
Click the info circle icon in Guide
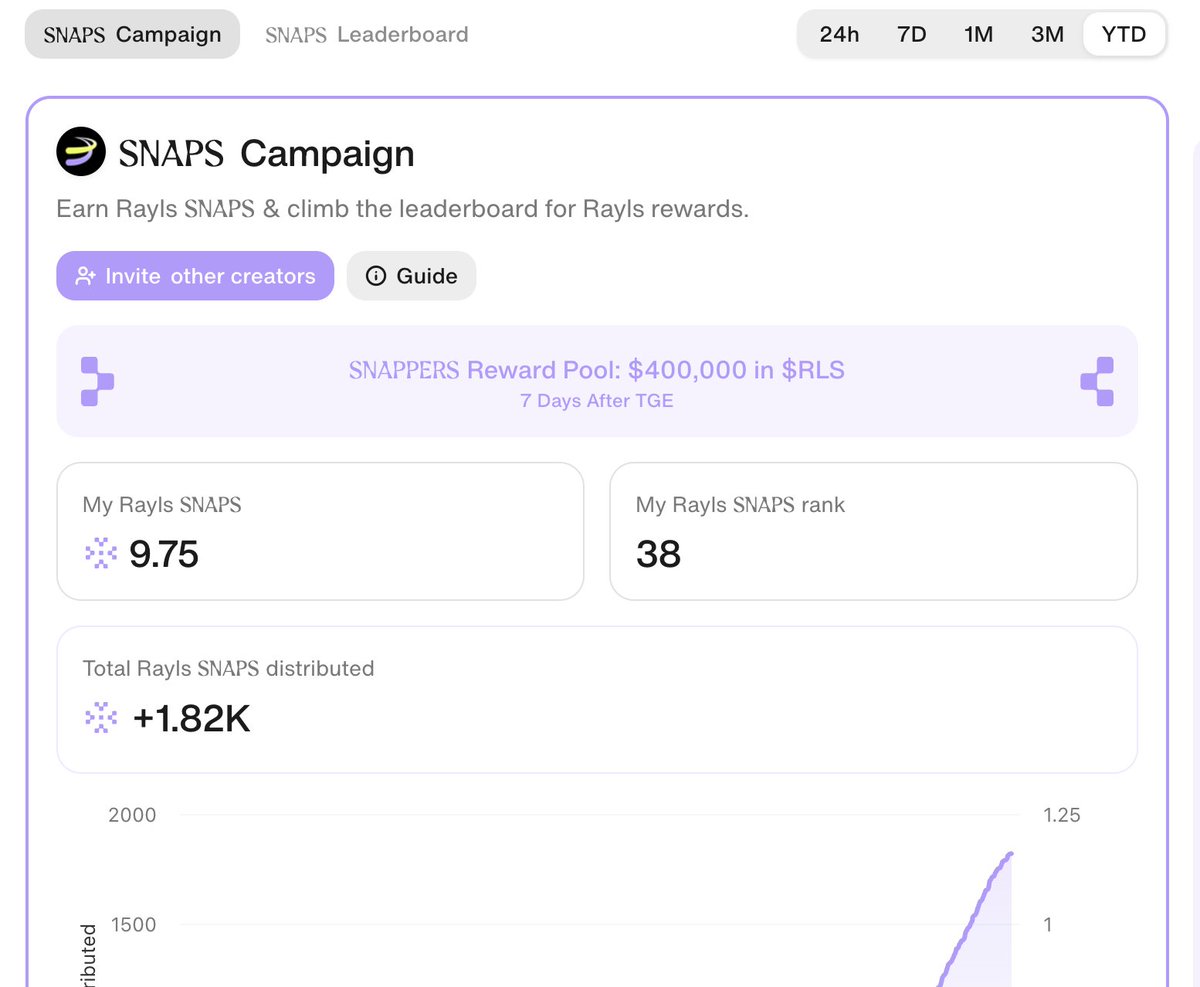(x=376, y=276)
